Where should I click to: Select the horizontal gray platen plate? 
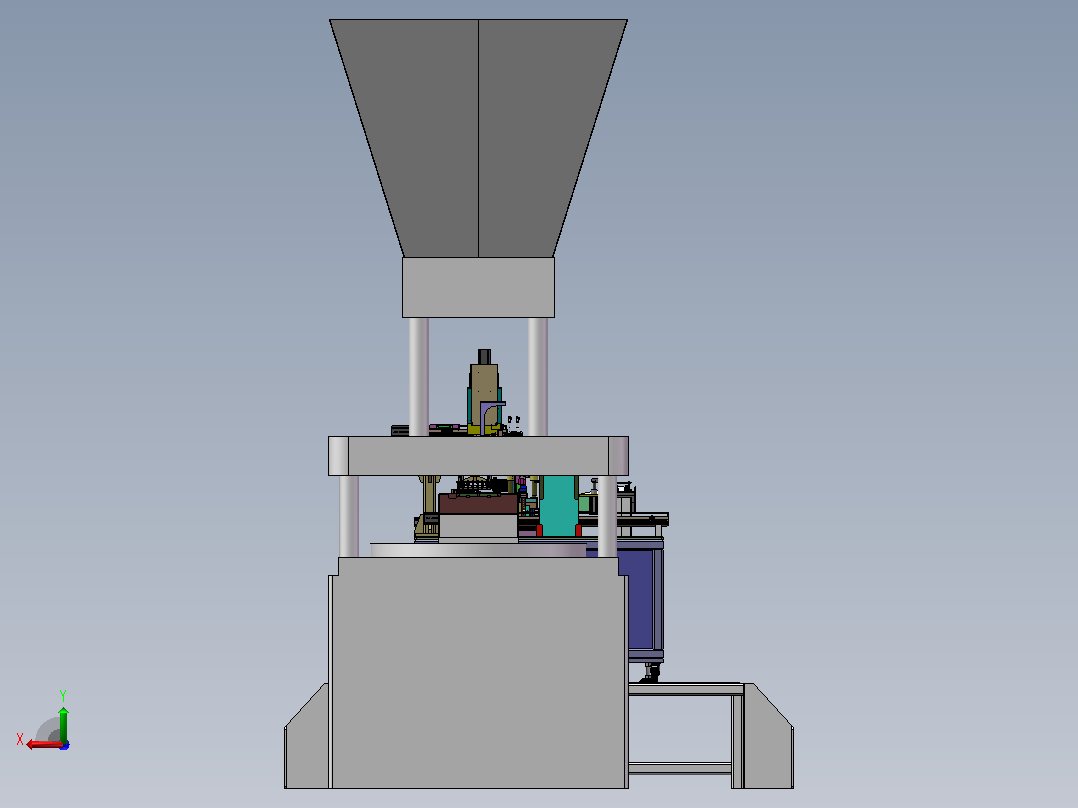478,455
